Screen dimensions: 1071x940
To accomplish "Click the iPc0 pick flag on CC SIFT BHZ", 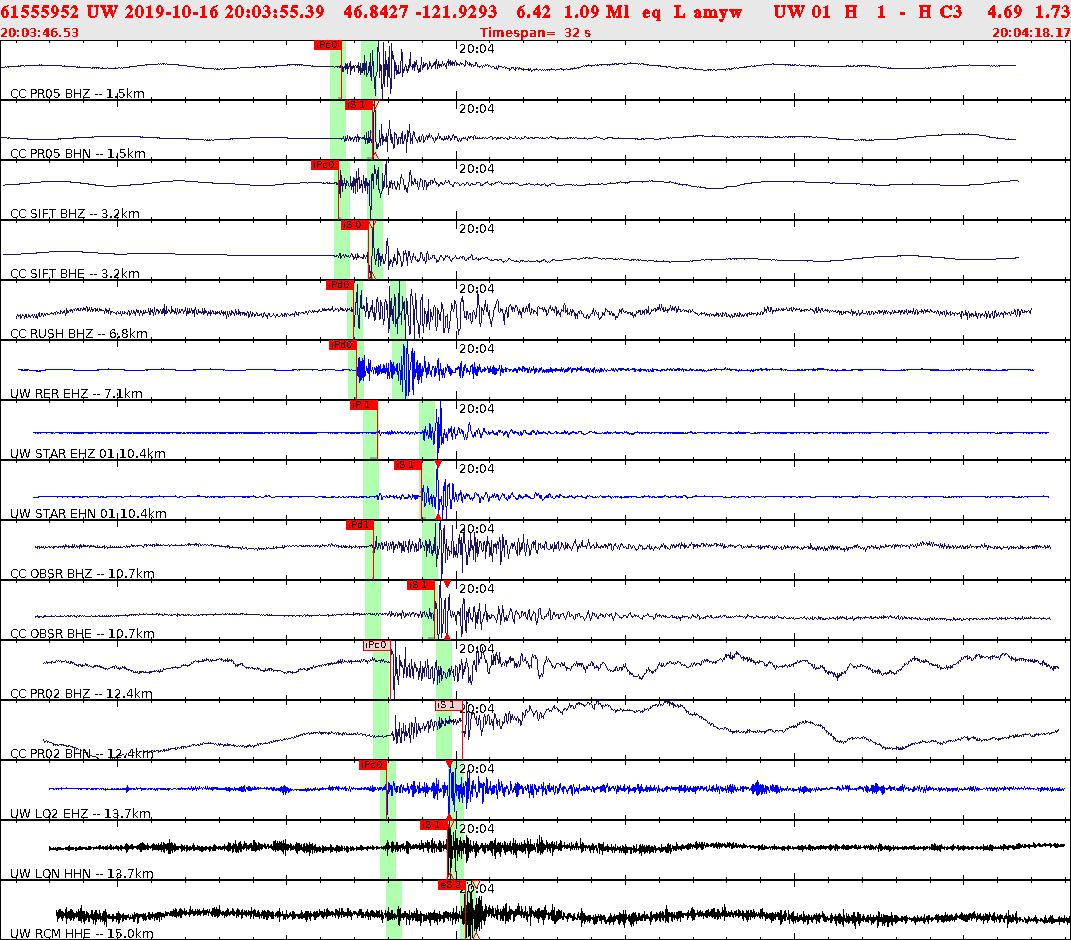I will [323, 164].
